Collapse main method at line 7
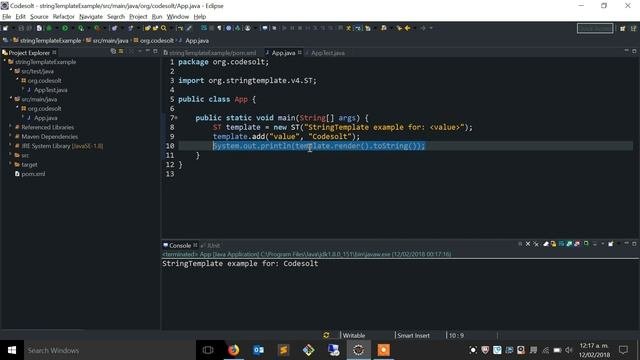The height and width of the screenshot is (360, 640). [x=176, y=118]
